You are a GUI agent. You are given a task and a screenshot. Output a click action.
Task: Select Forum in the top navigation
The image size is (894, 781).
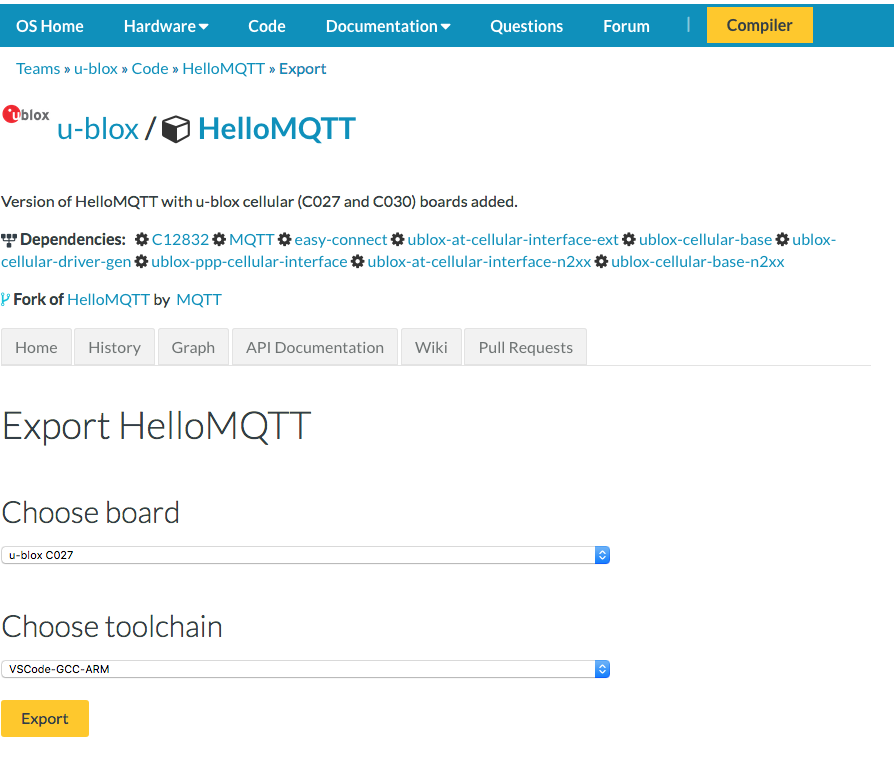(626, 26)
